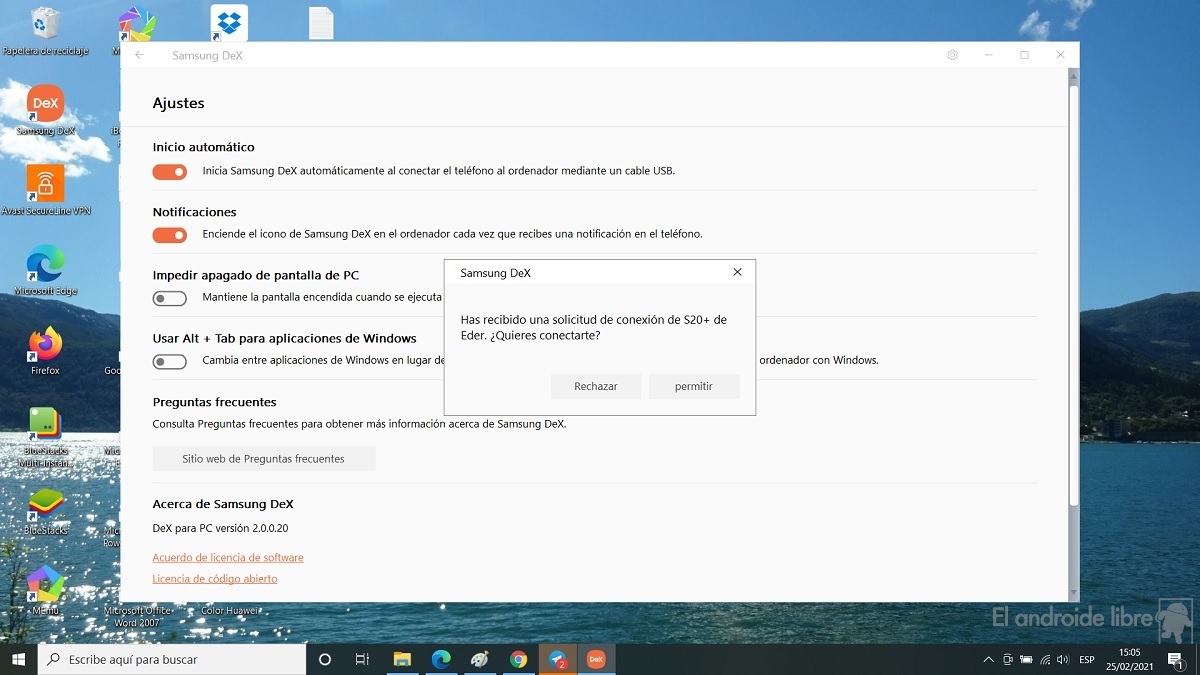Open the volume control in the system tray
The width and height of the screenshot is (1200, 675).
point(1062,660)
